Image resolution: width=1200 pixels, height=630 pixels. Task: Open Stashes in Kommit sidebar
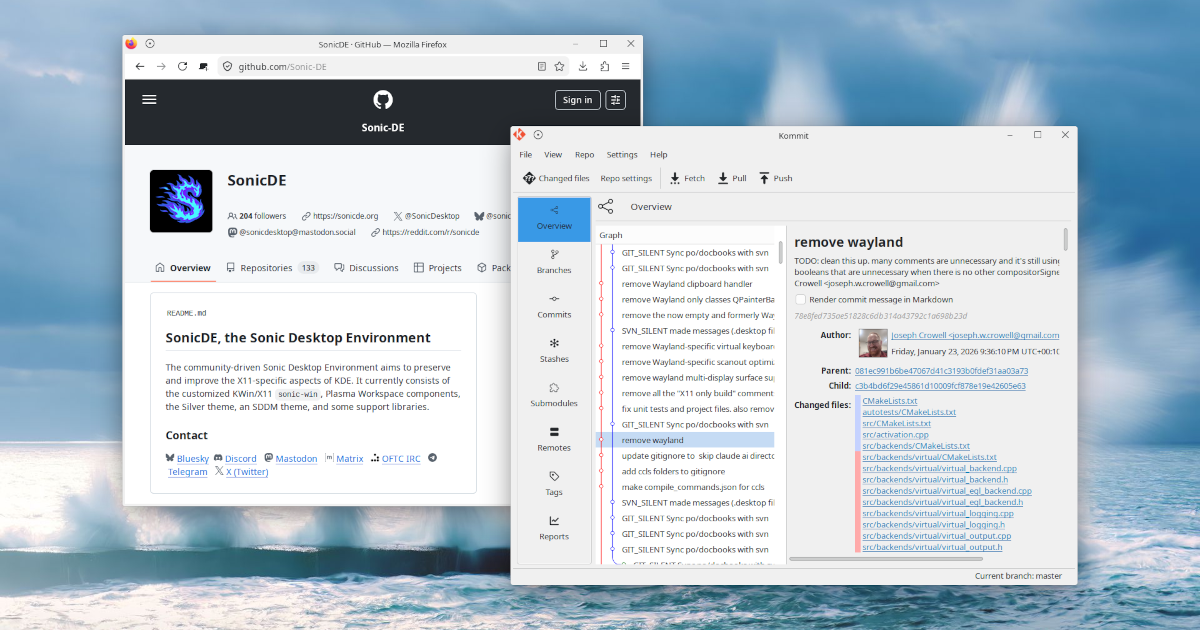(x=554, y=351)
